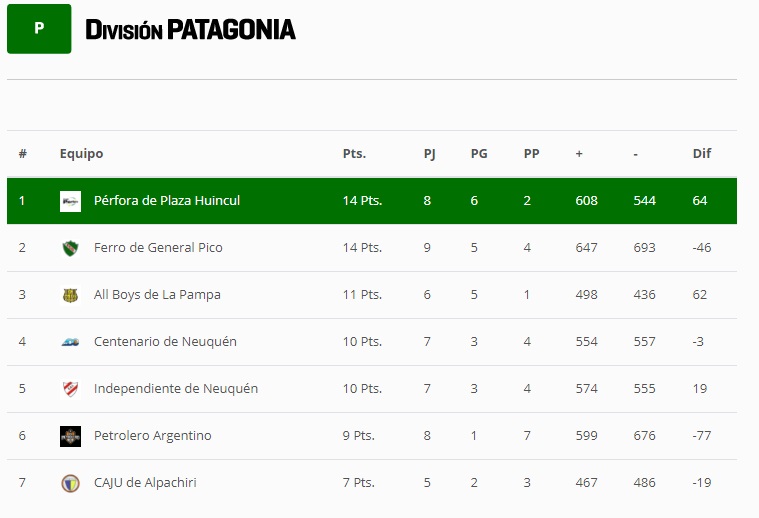Select All Boys de La Pampa name
Viewport: 759px width, 518px height.
(157, 295)
